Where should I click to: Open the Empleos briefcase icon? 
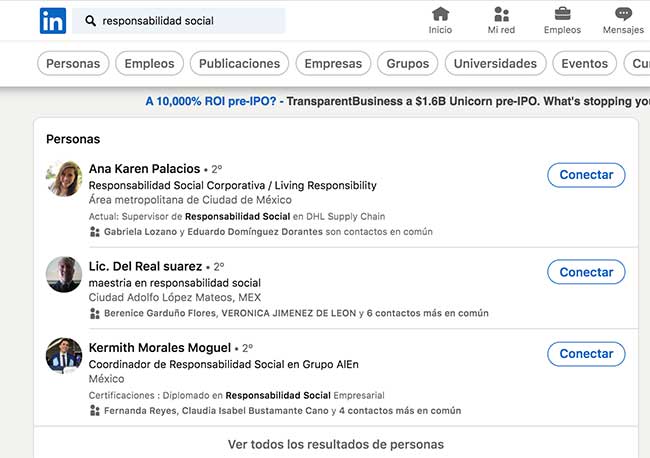tap(562, 14)
